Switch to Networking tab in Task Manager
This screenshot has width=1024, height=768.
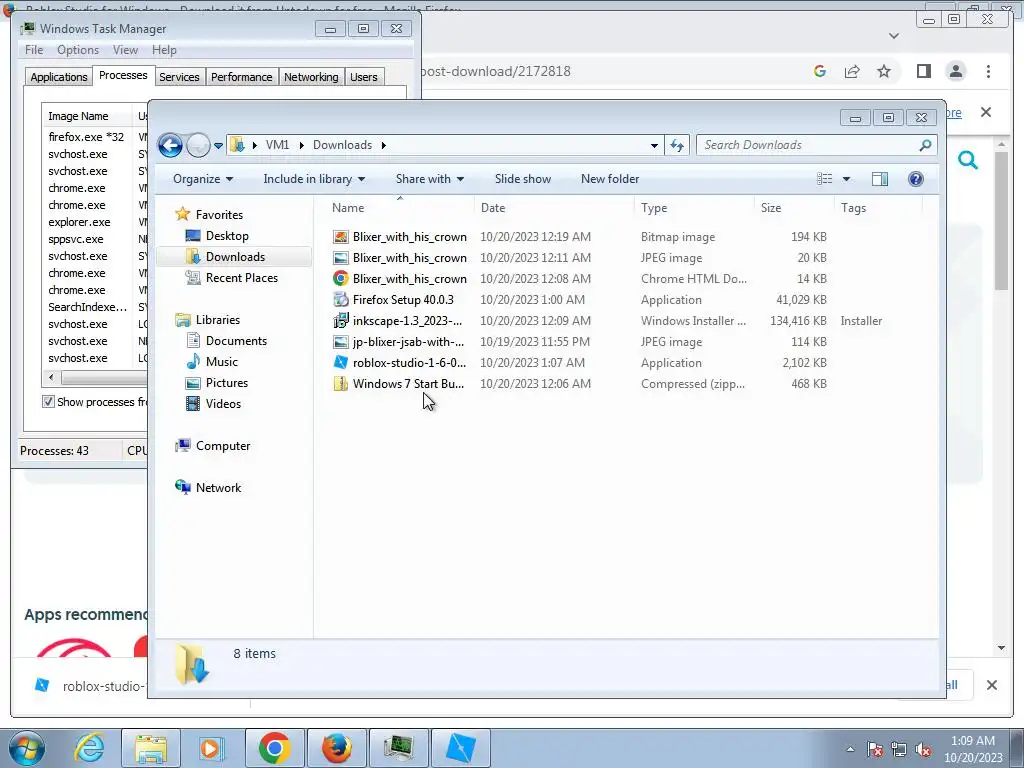(x=311, y=77)
